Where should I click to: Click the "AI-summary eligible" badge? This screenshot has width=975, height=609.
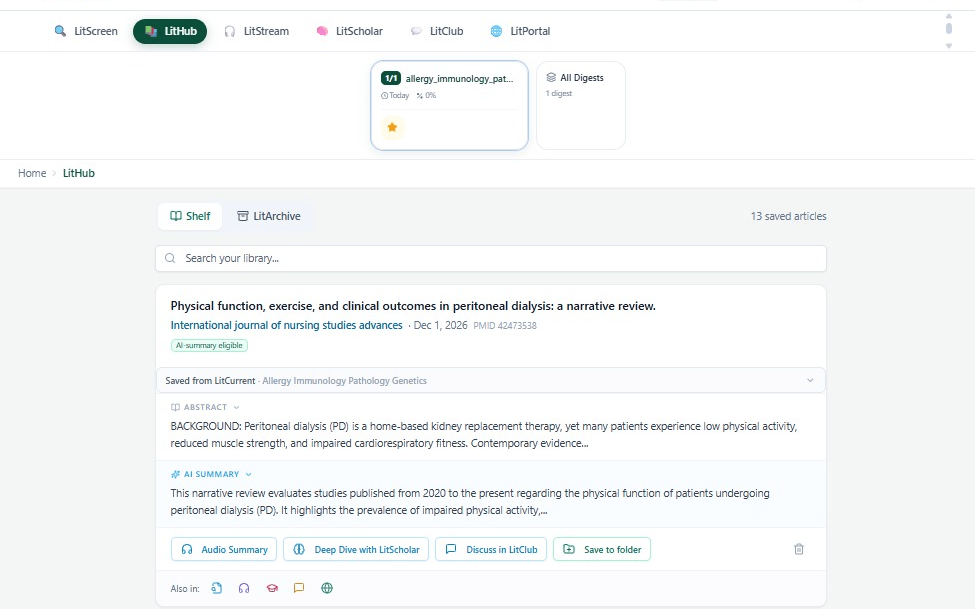[209, 345]
